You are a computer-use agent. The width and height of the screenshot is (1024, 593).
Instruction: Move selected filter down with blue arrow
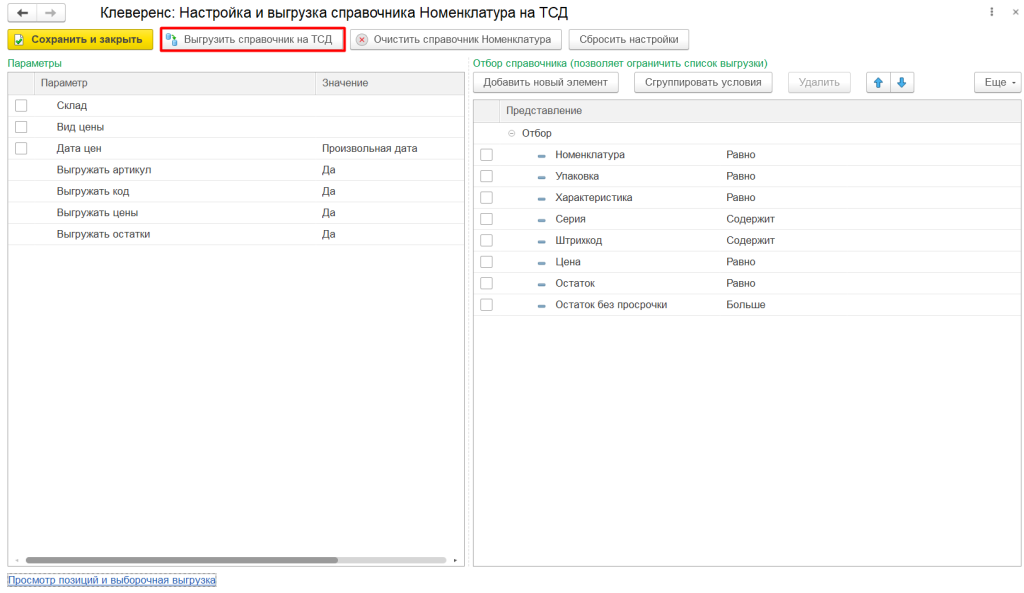point(901,83)
